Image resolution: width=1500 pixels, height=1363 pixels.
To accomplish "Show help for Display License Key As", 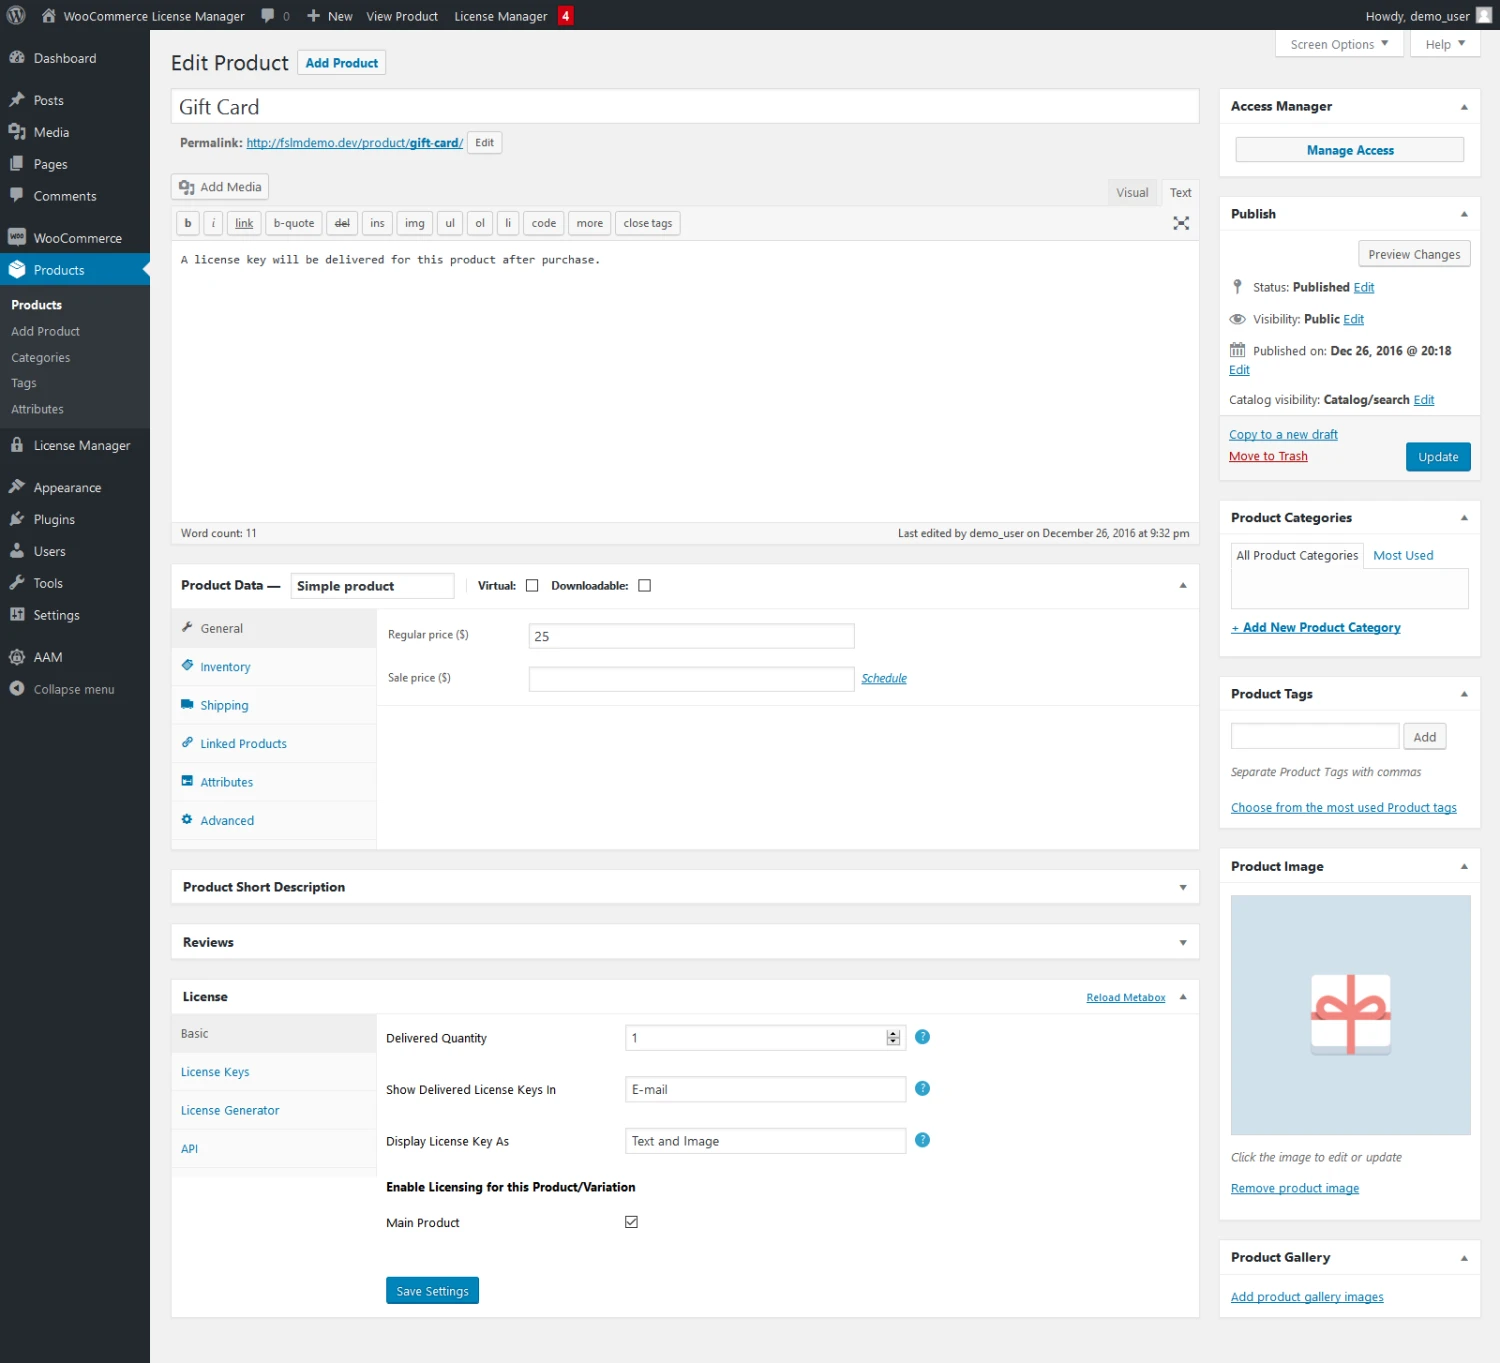I will (922, 1140).
